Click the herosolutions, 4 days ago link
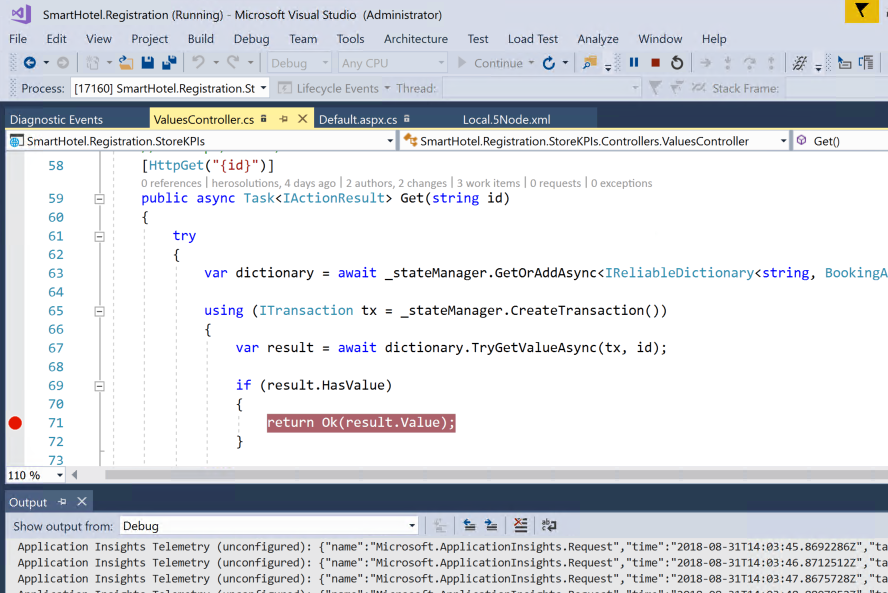 274,183
